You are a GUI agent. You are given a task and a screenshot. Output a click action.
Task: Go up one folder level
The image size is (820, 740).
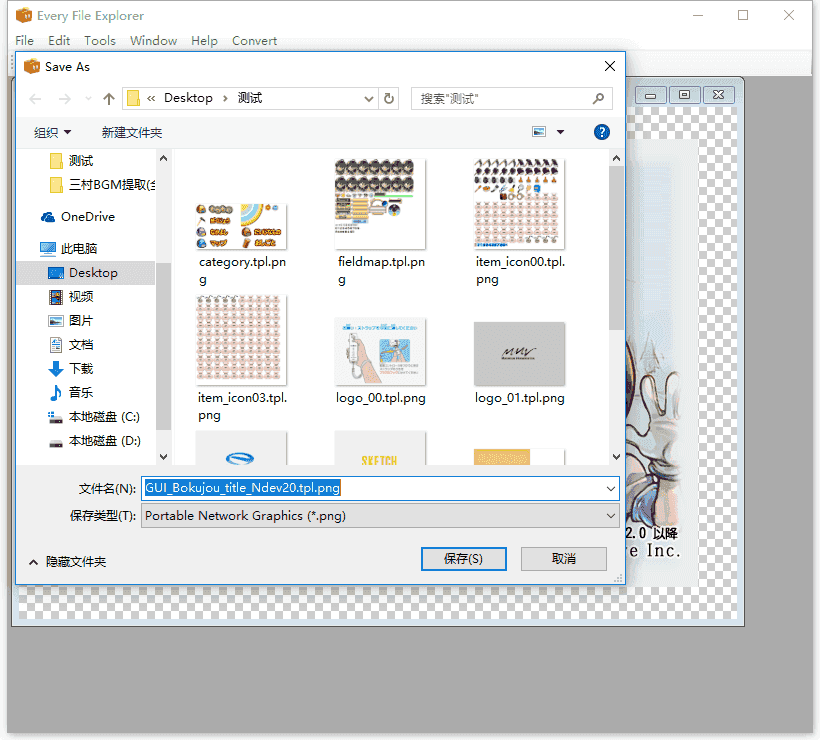[109, 99]
